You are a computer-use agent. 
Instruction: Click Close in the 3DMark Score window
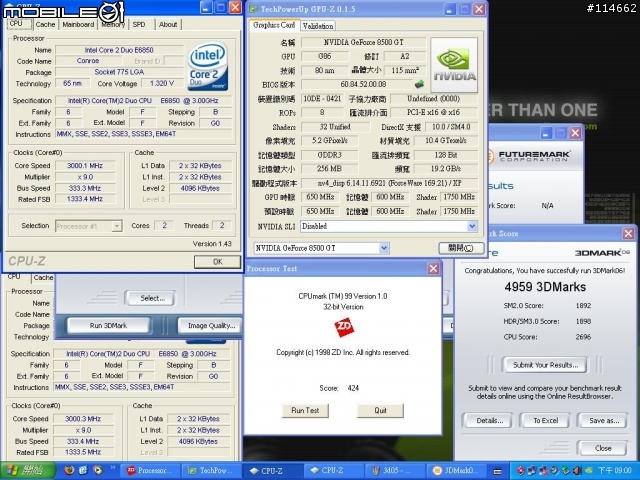tap(602, 448)
